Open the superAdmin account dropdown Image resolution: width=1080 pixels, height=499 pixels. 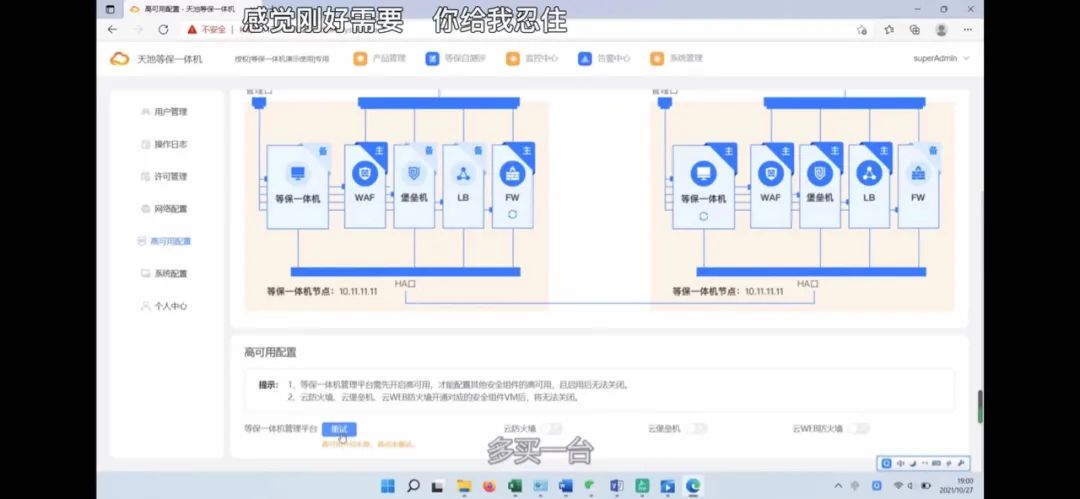[941, 58]
